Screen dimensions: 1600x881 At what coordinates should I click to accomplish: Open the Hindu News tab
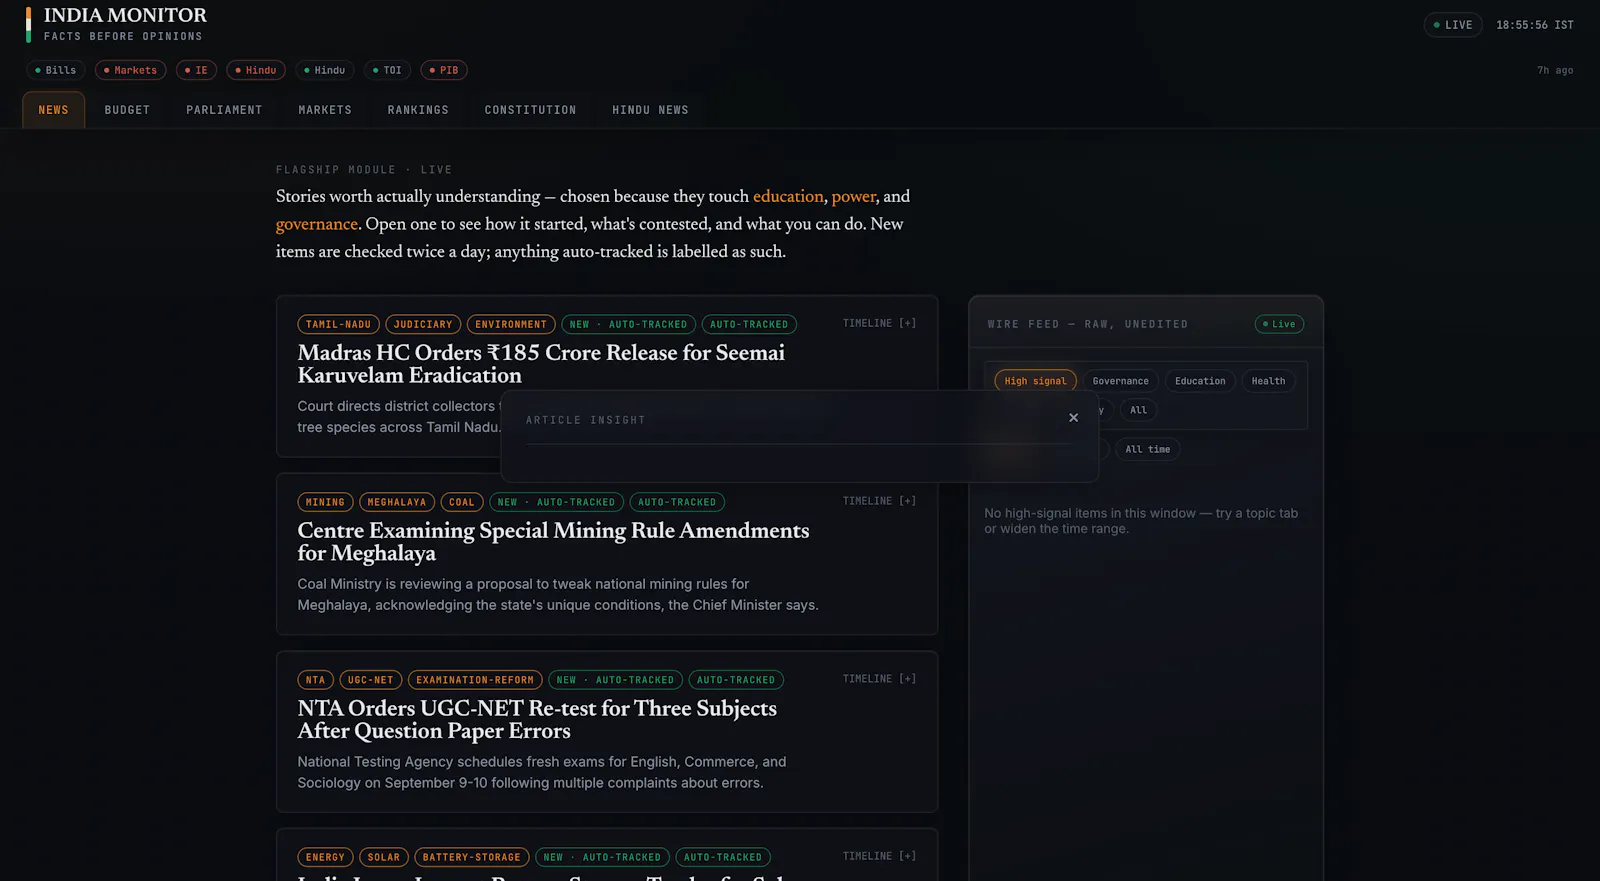pos(650,110)
